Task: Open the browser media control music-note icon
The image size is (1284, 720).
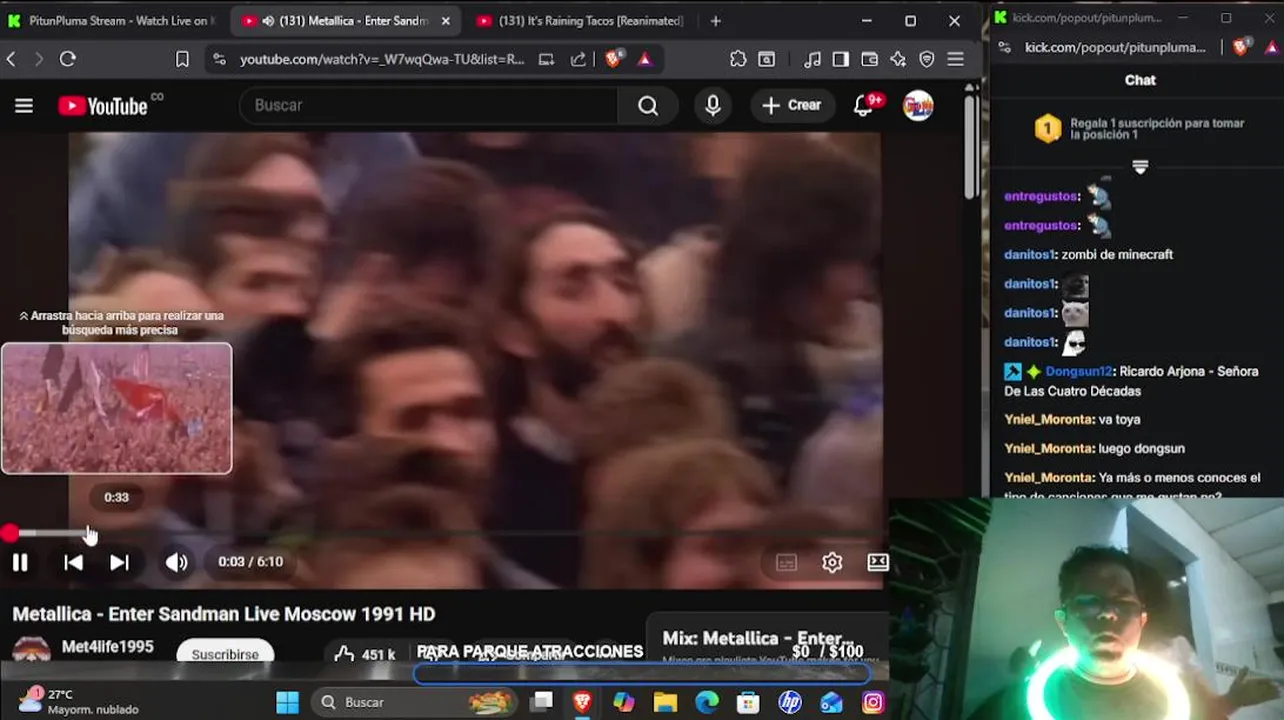Action: click(812, 60)
